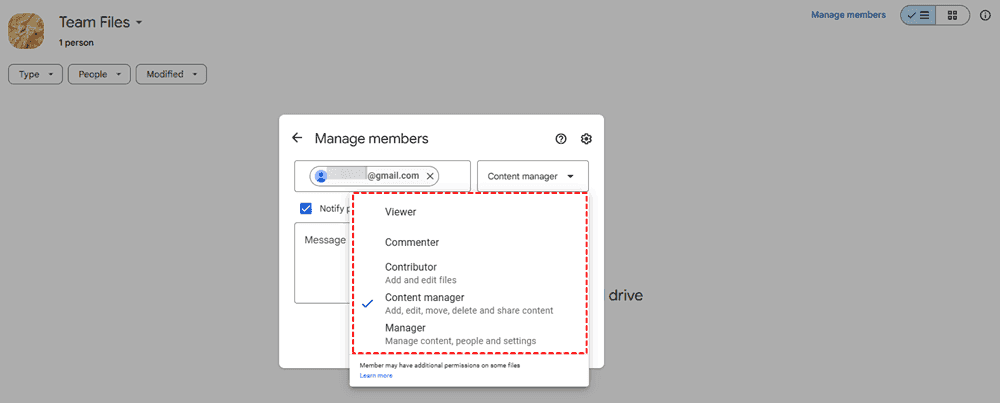The height and width of the screenshot is (403, 1000).
Task: Click the Content manager role dropdown
Action: coord(532,176)
